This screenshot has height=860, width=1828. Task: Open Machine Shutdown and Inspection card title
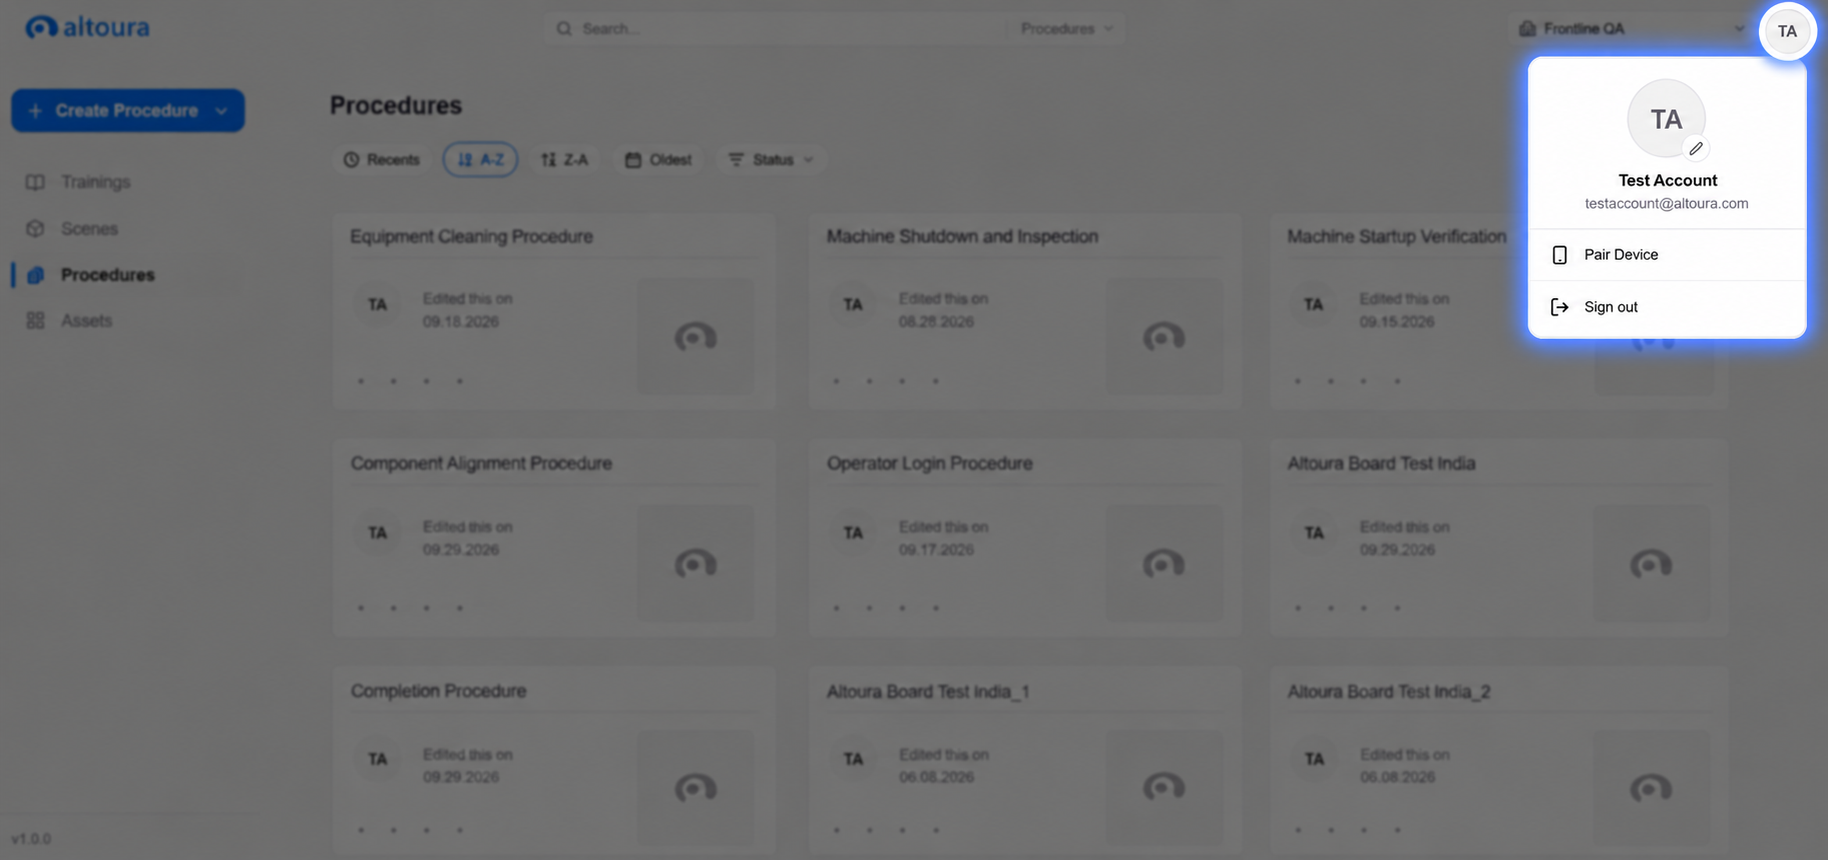click(962, 237)
